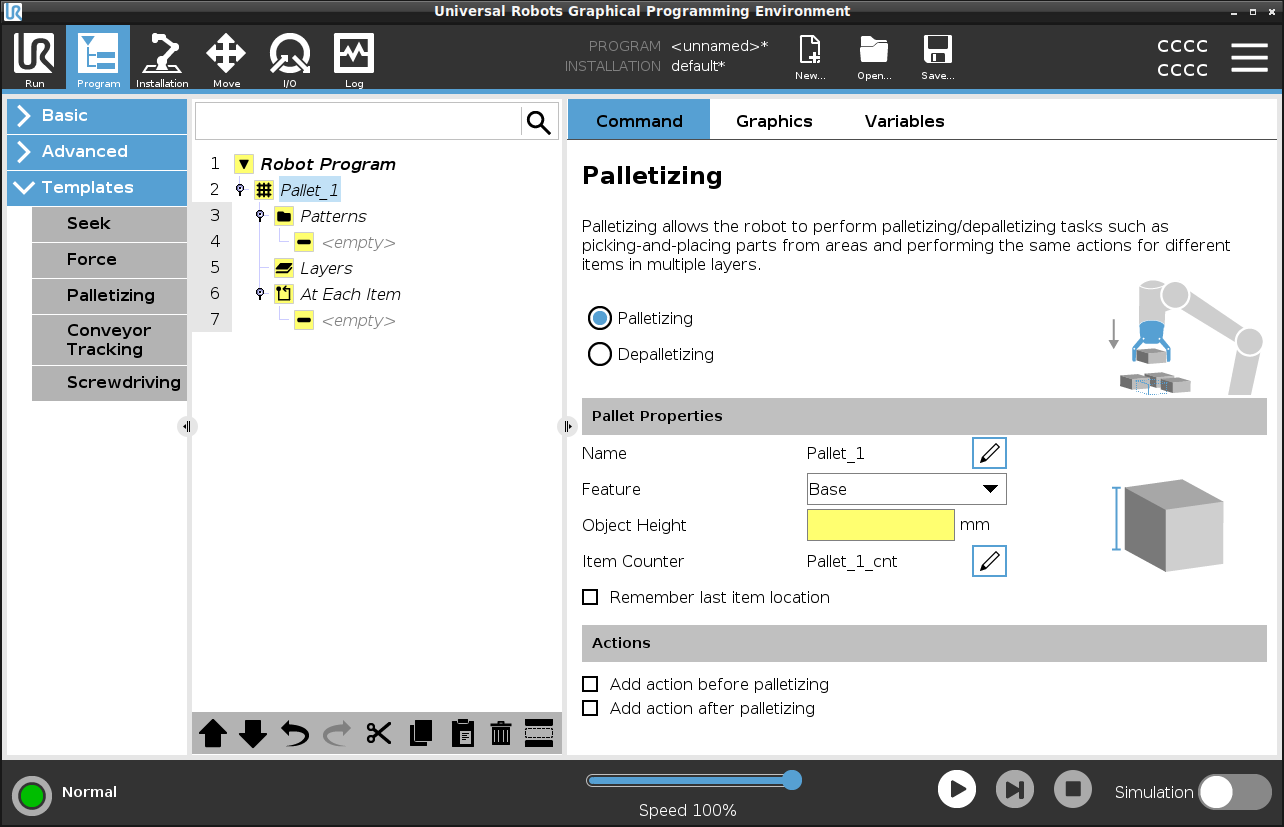Toggle the Simulation switch
Screen dimensions: 1284x827
1234,792
